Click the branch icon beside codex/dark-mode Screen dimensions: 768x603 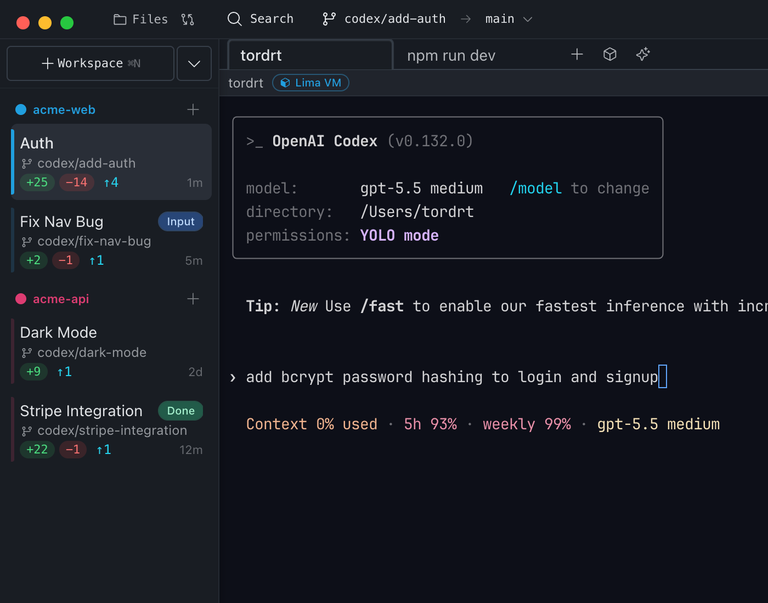[x=26, y=353]
